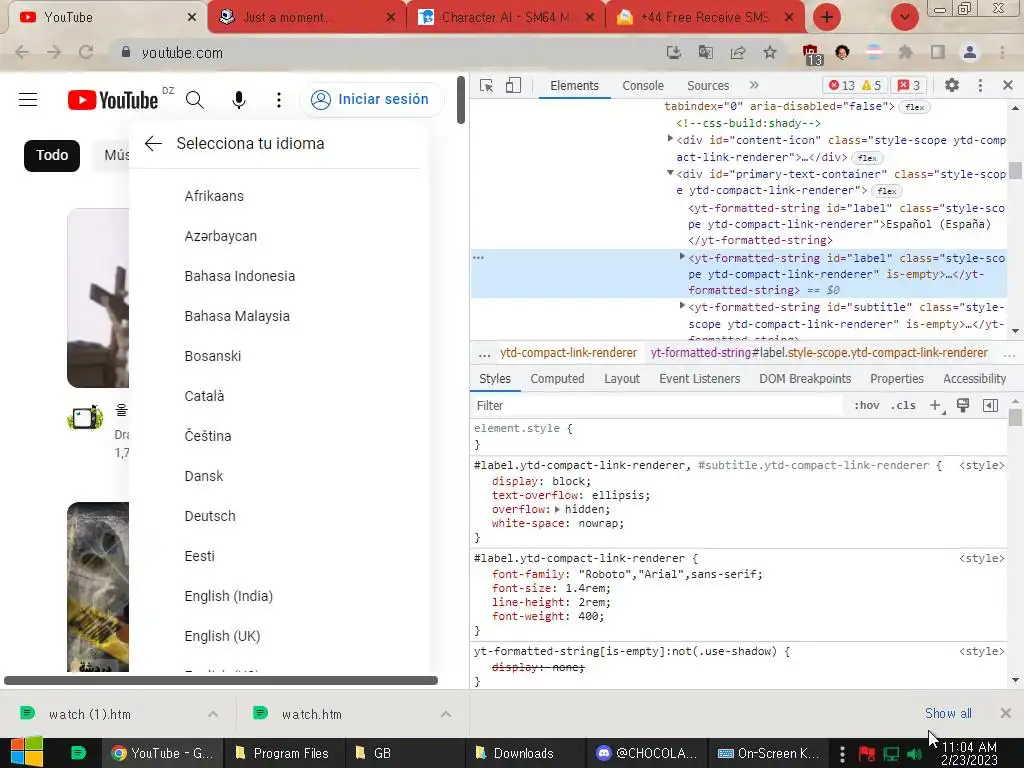
Task: Choose Bahasa Indonesia language option
Action: coord(240,276)
